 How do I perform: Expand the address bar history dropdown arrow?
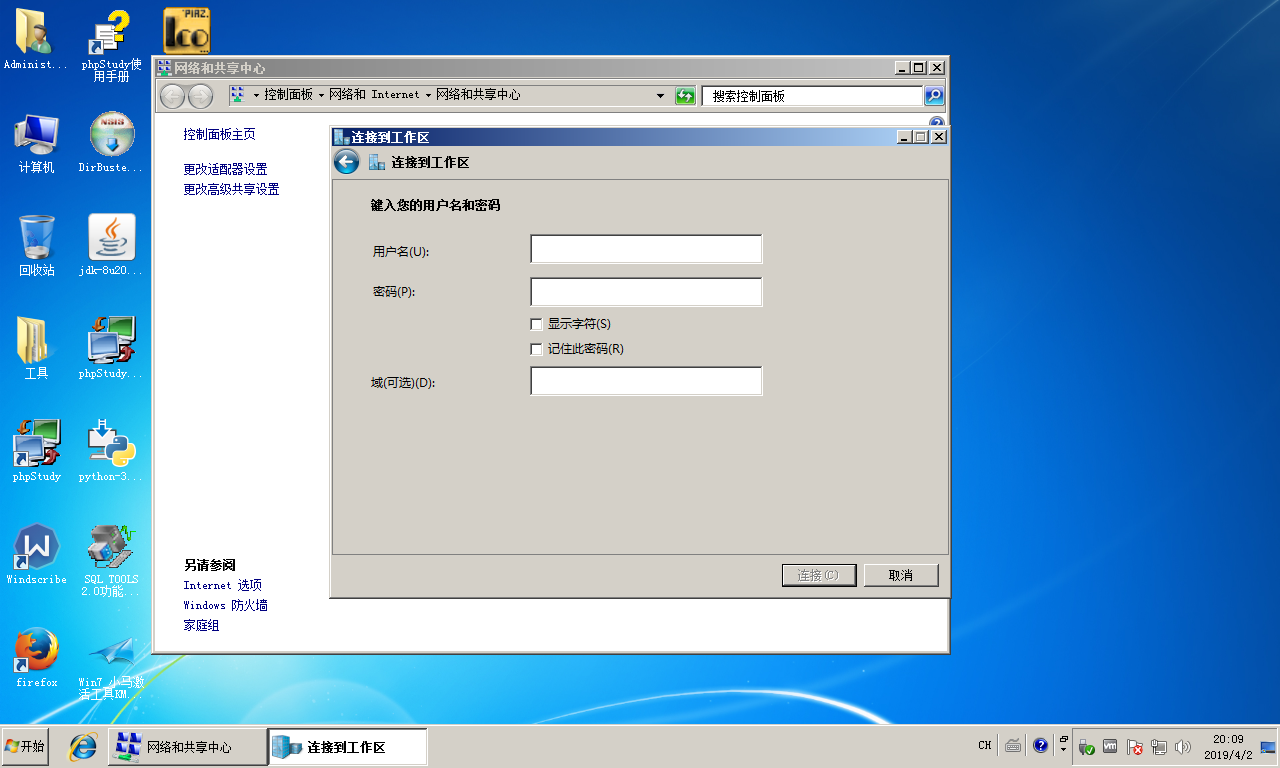660,96
